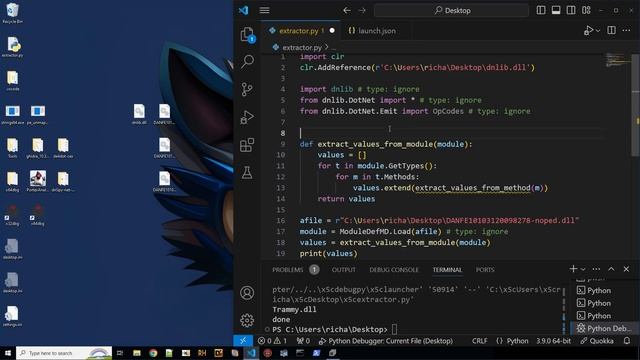Click extractor.py in the breadcrumb
The height and width of the screenshot is (360, 640).
point(302,47)
